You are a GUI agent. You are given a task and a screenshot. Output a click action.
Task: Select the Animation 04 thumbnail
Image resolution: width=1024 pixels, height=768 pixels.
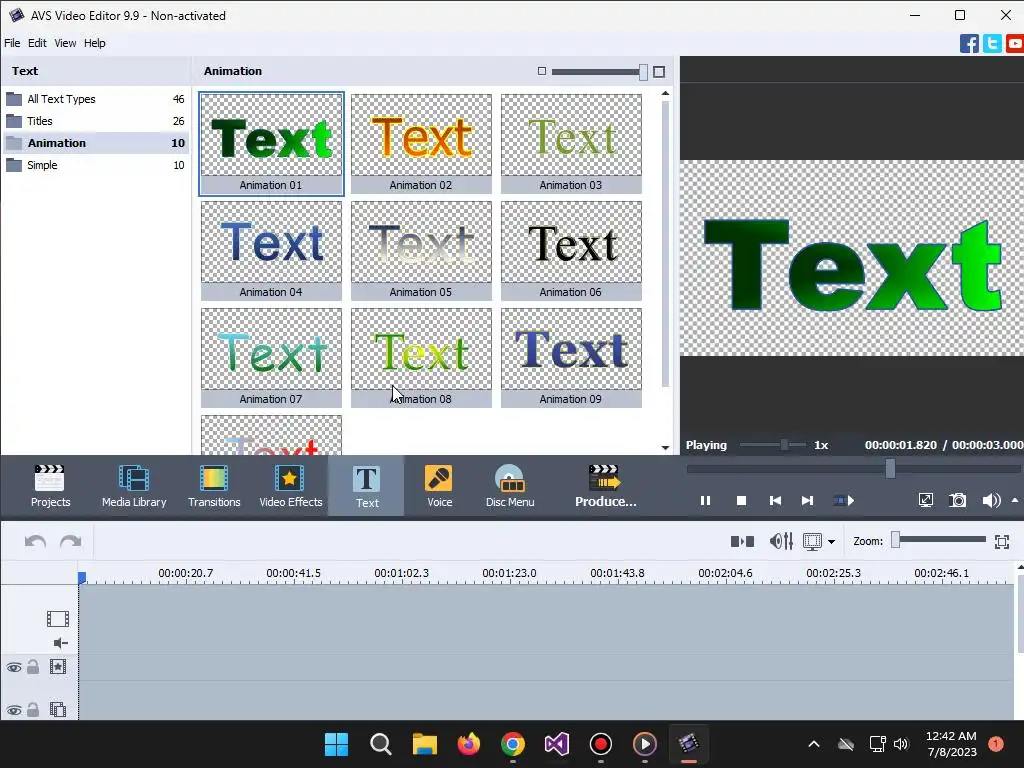pos(271,251)
